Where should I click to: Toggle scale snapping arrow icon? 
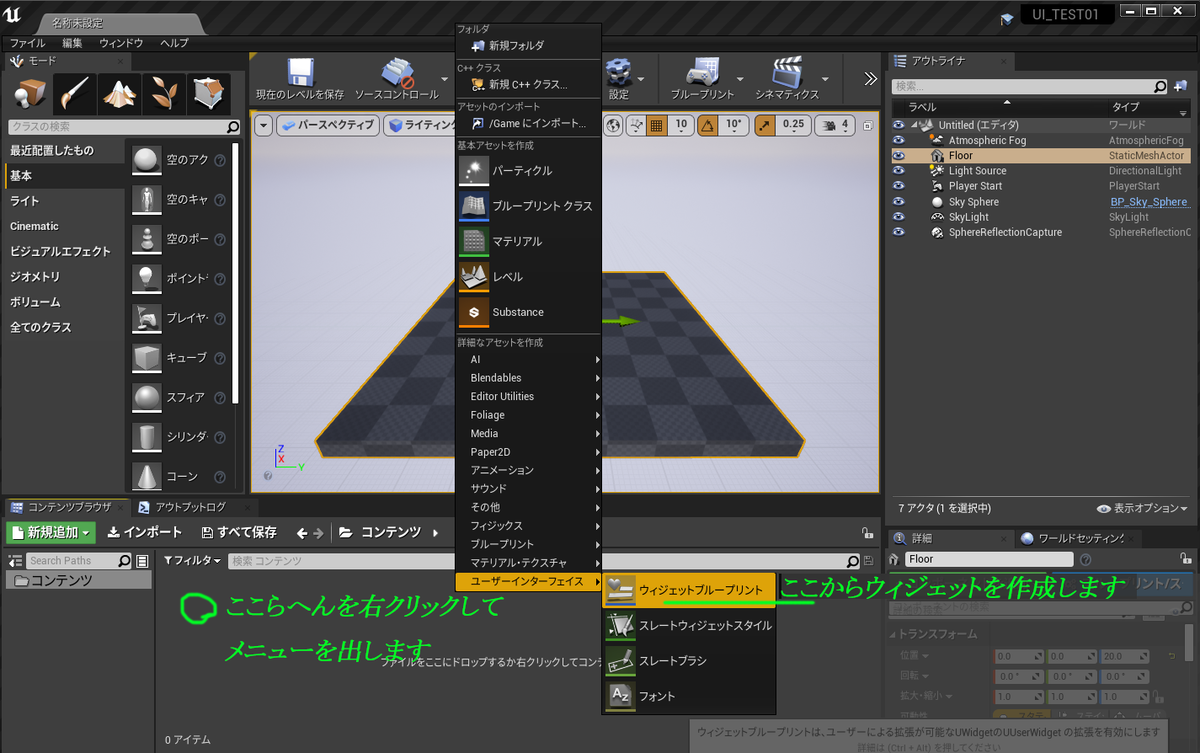point(764,125)
